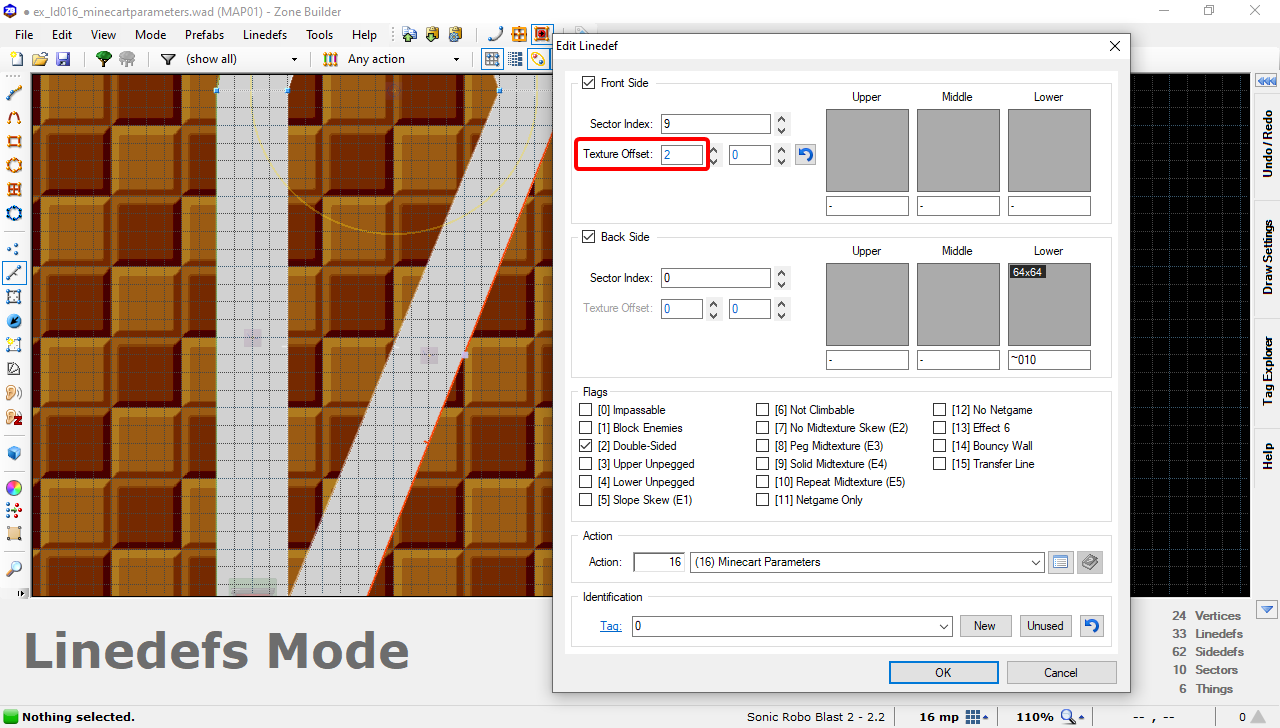Open the 'Any action' filter dropdown
Image resolution: width=1280 pixels, height=728 pixels.
[x=456, y=59]
